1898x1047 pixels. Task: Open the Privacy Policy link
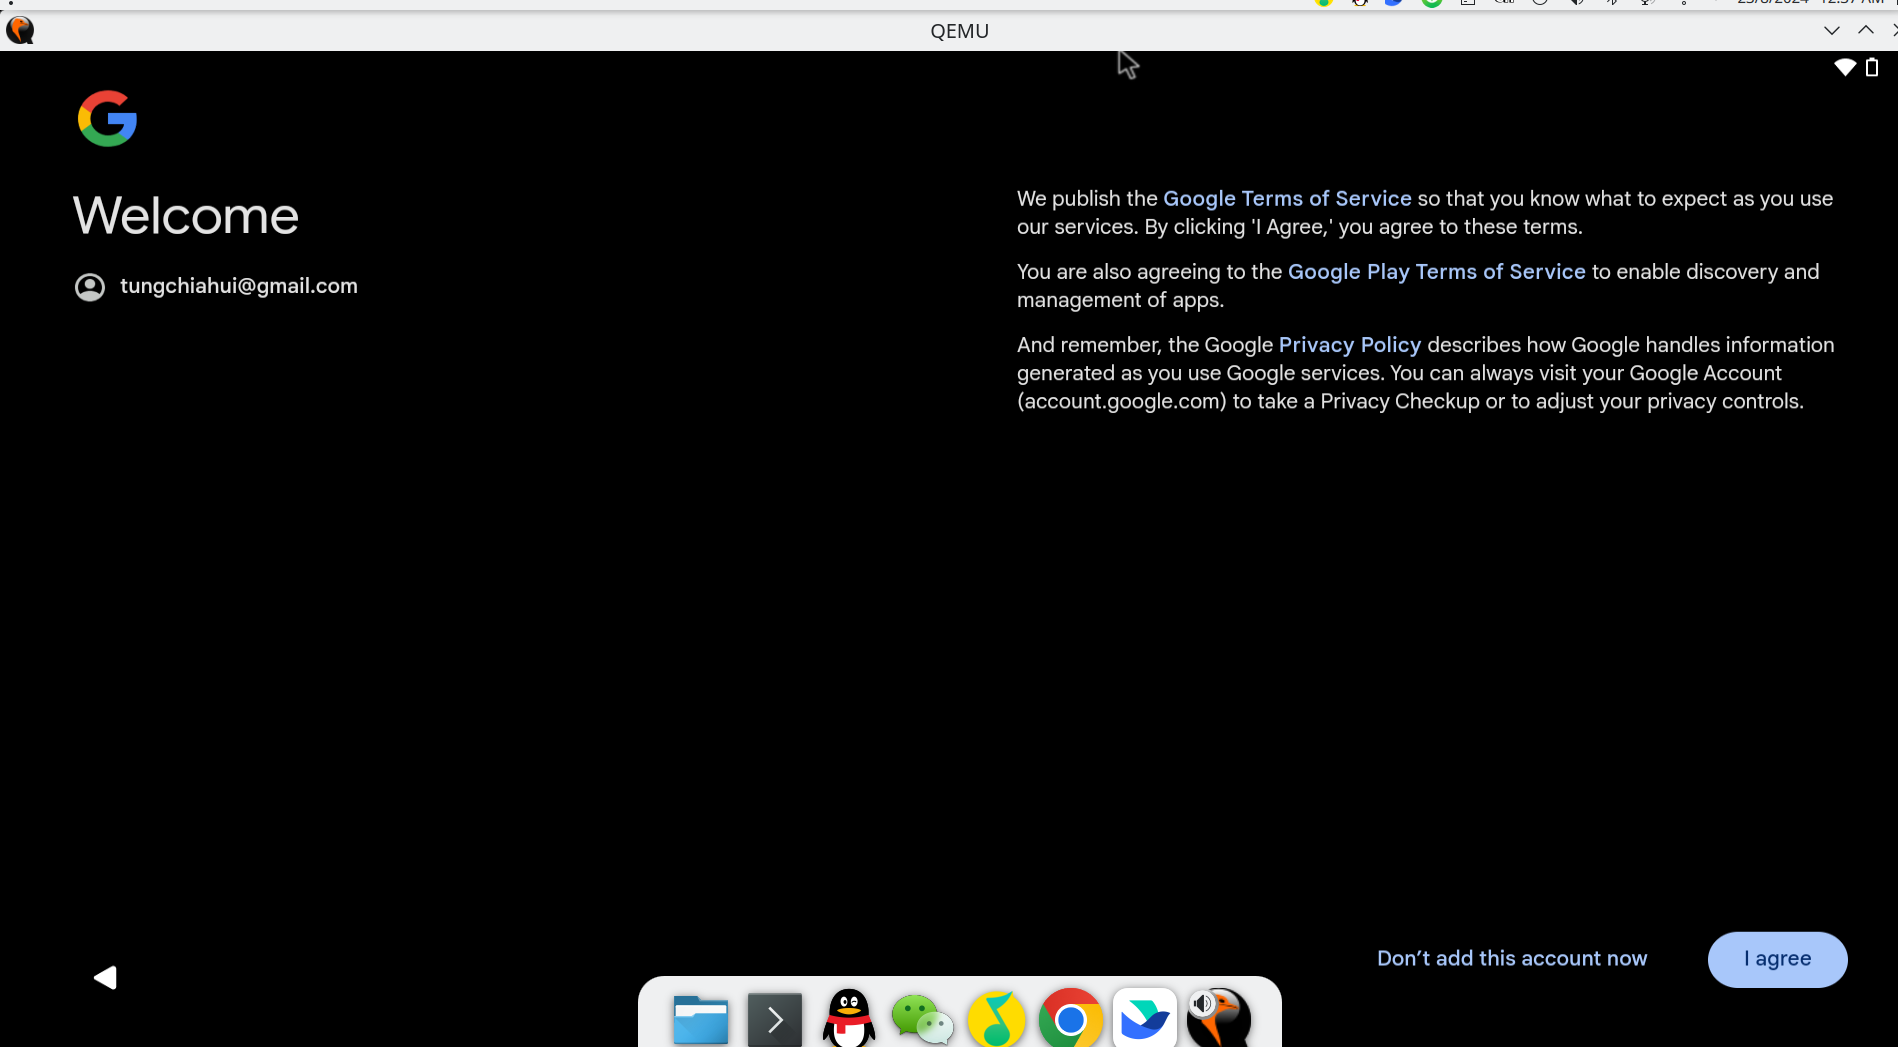click(1349, 344)
